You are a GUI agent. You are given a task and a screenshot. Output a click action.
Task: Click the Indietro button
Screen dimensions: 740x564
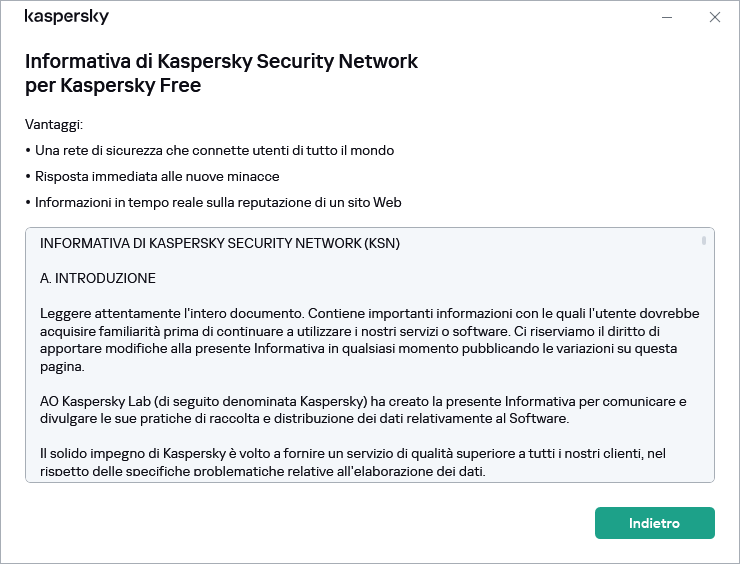654,523
